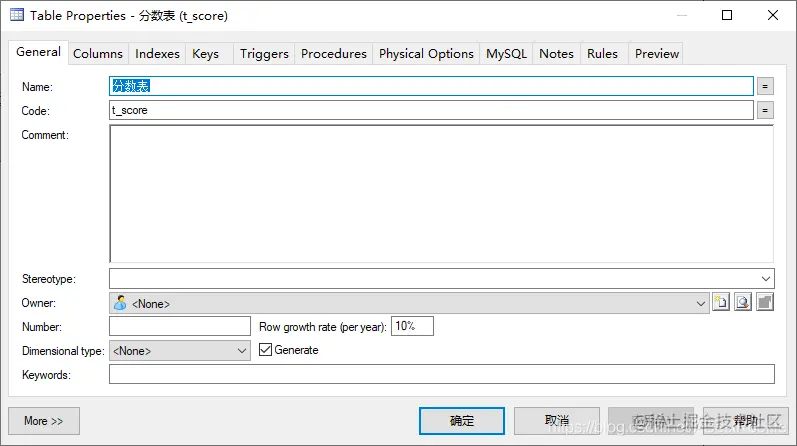
Task: Click the 帮助 help button
Action: point(746,421)
